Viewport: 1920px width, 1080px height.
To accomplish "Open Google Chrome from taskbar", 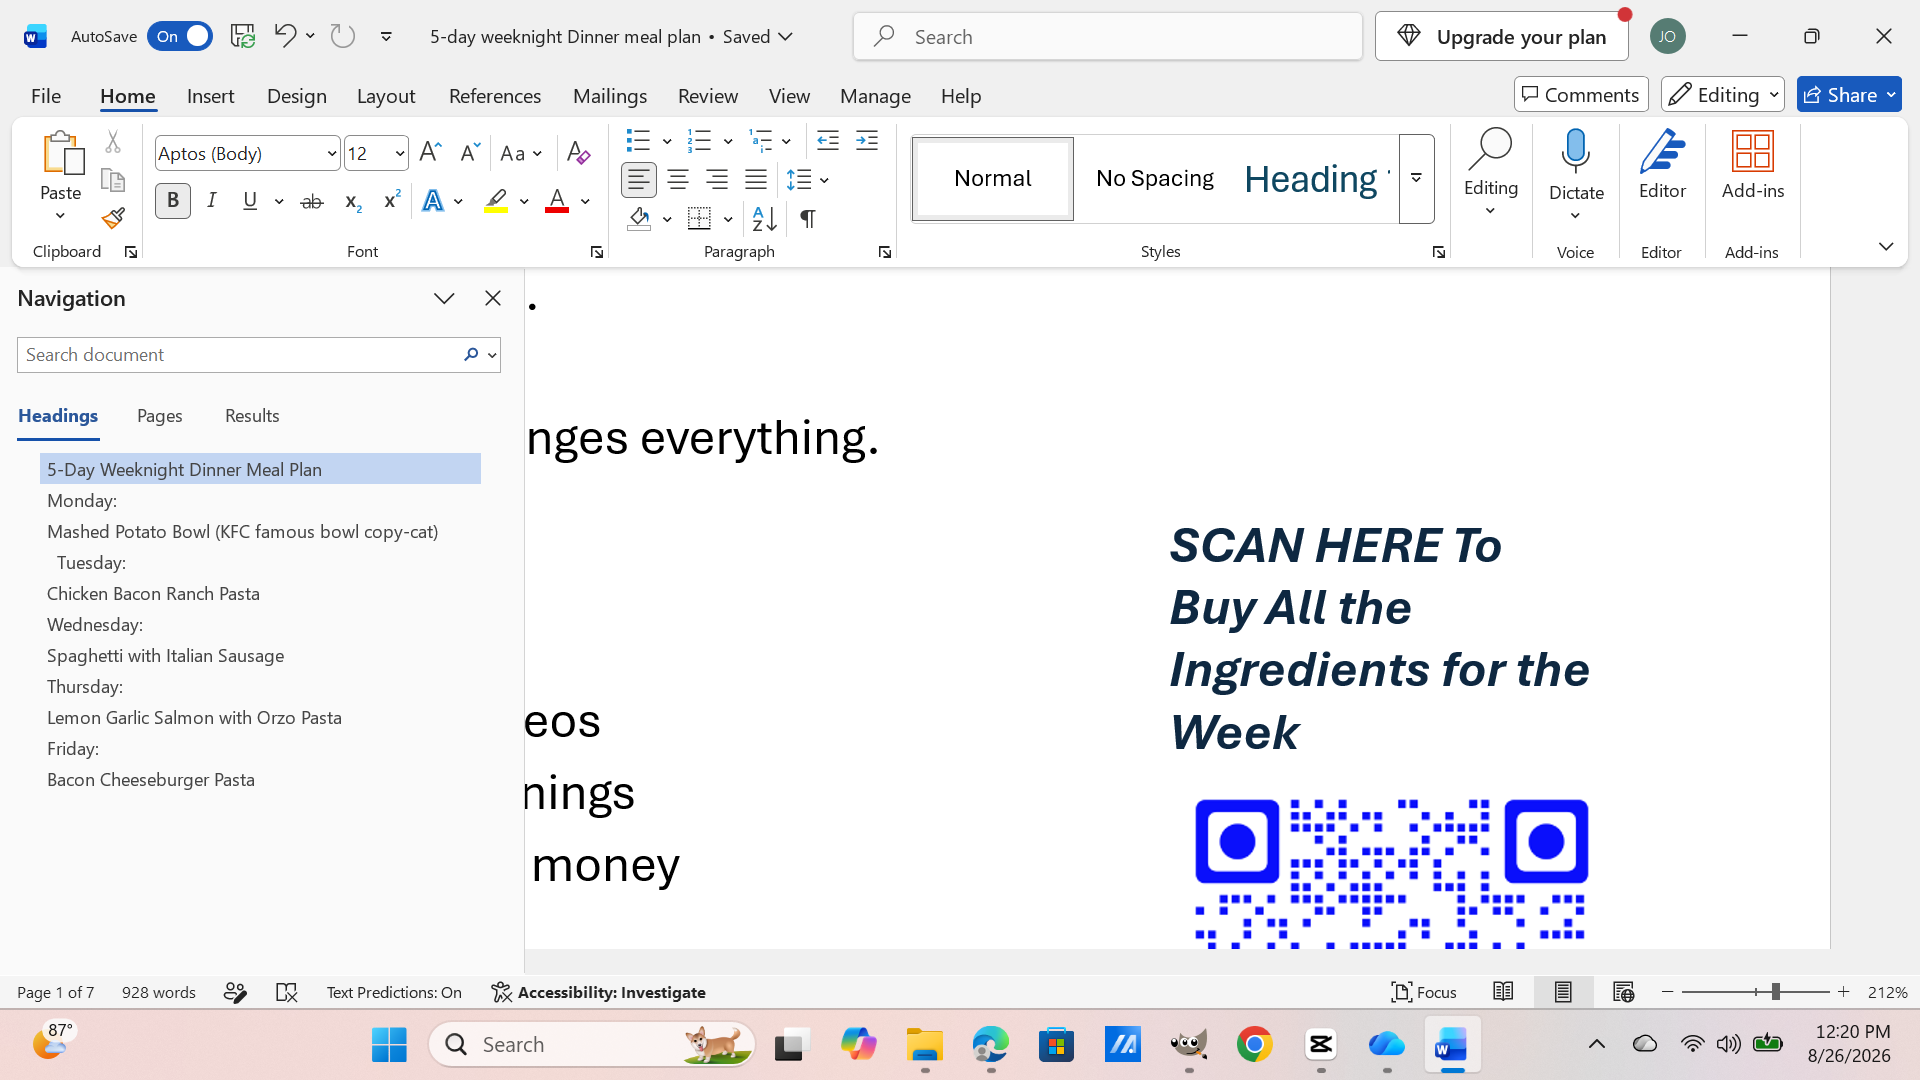I will (x=1254, y=1044).
